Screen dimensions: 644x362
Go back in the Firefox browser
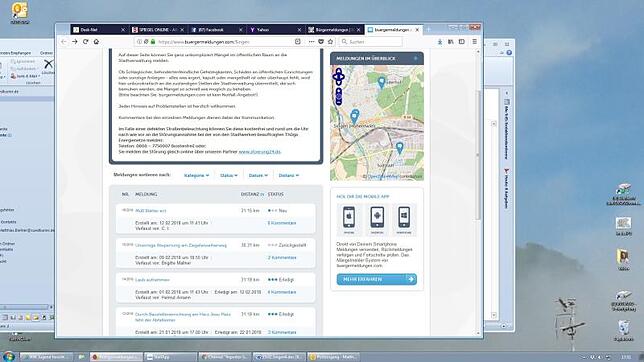(64, 42)
